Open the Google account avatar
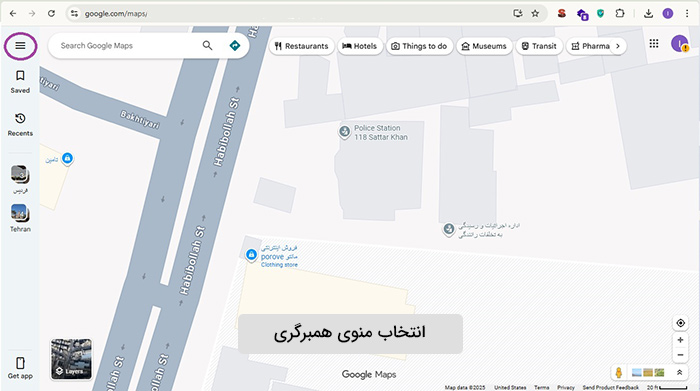 point(679,44)
